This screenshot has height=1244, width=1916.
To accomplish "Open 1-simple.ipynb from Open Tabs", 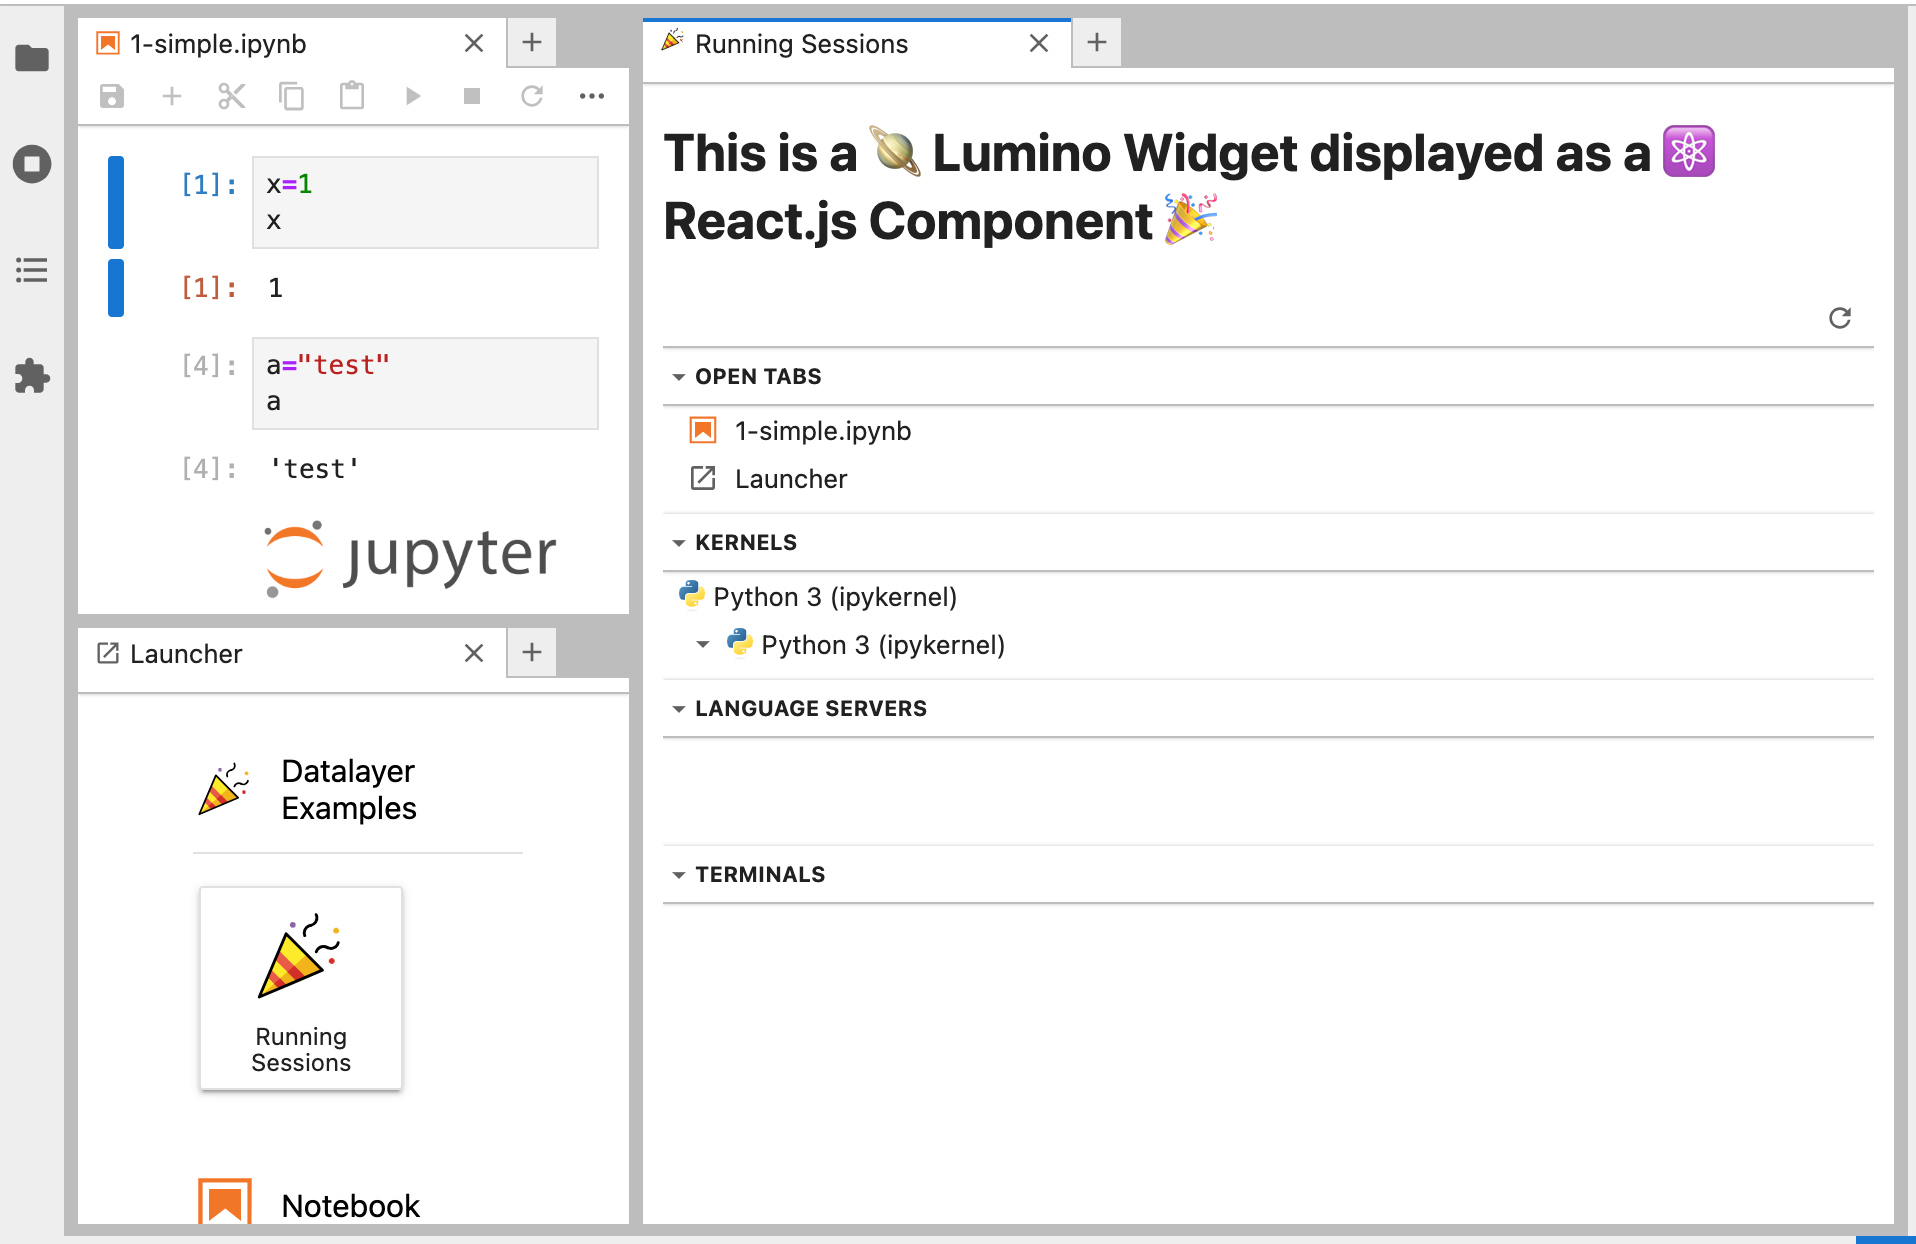I will tap(822, 430).
